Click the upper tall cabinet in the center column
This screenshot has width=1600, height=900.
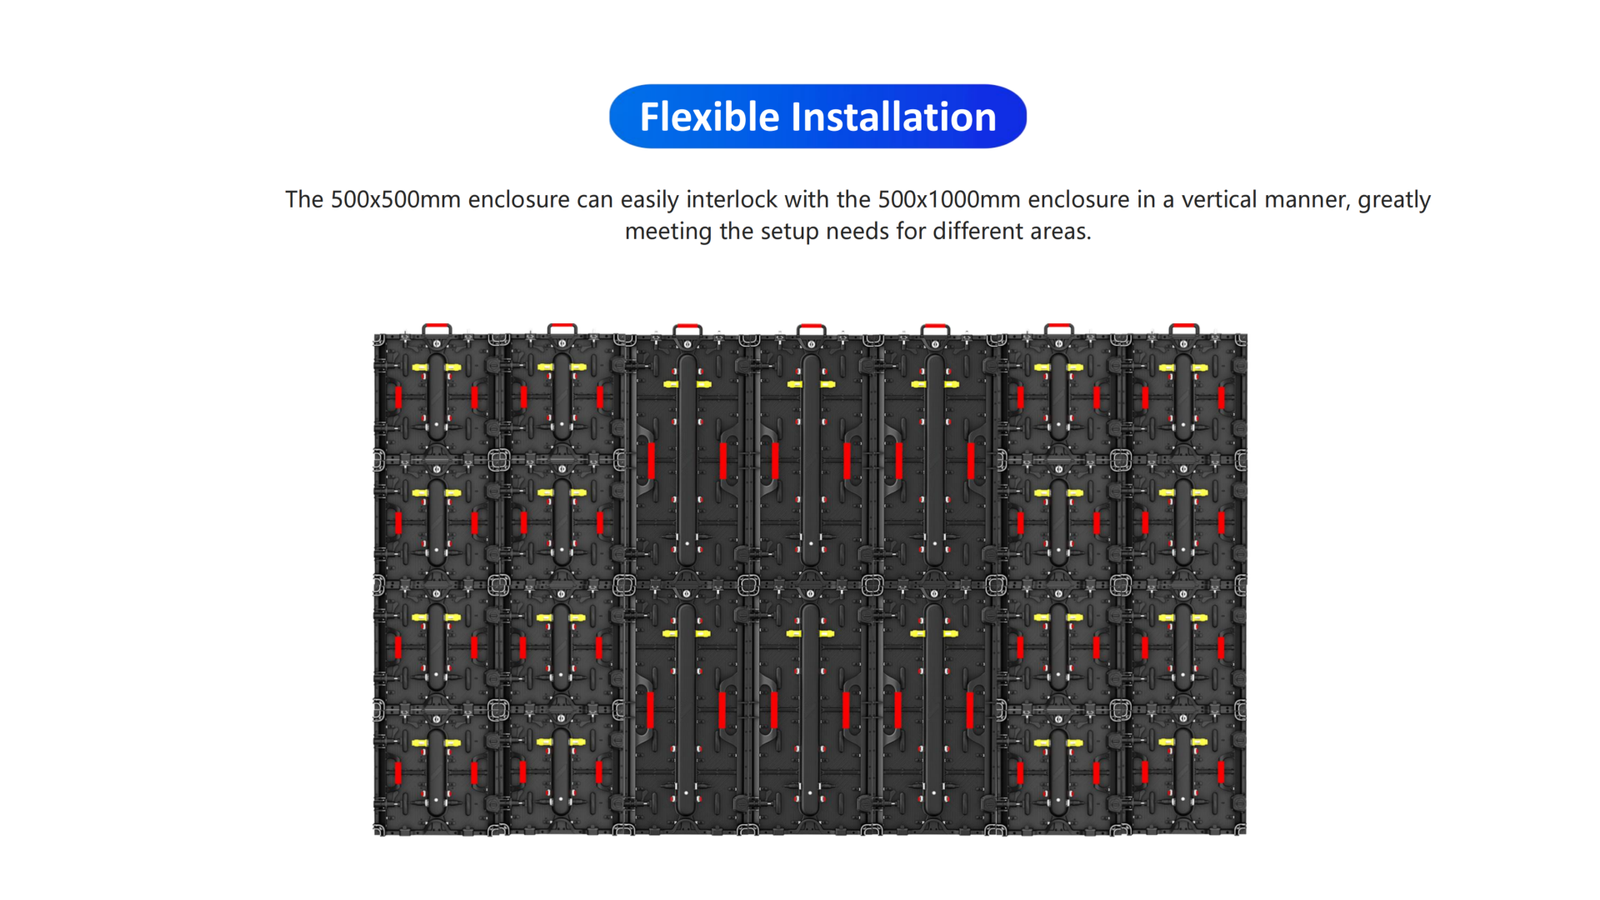(x=811, y=460)
